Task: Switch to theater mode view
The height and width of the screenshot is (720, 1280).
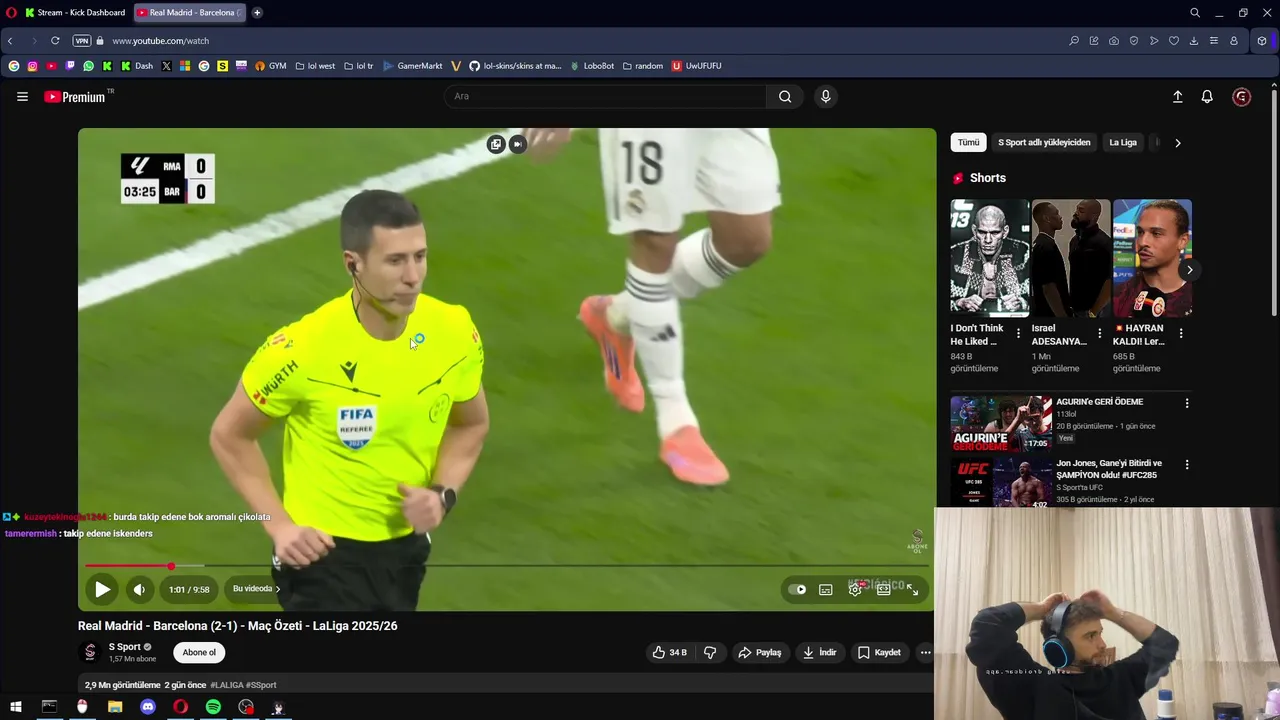Action: [x=884, y=590]
